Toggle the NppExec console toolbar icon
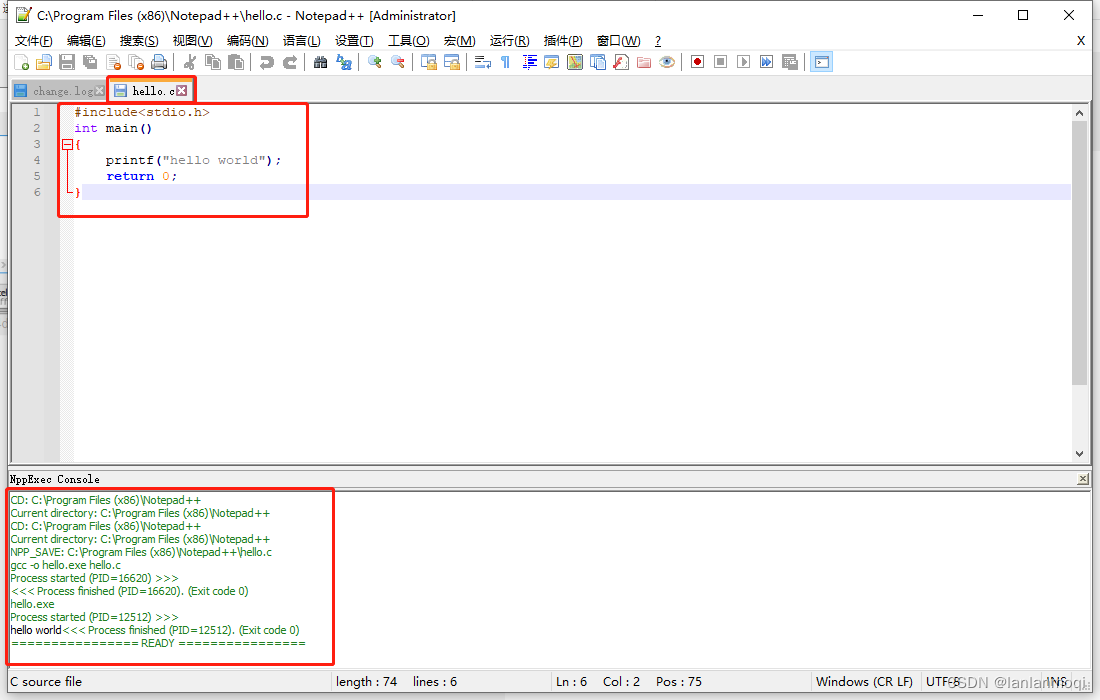Viewport: 1100px width, 700px height. [821, 62]
